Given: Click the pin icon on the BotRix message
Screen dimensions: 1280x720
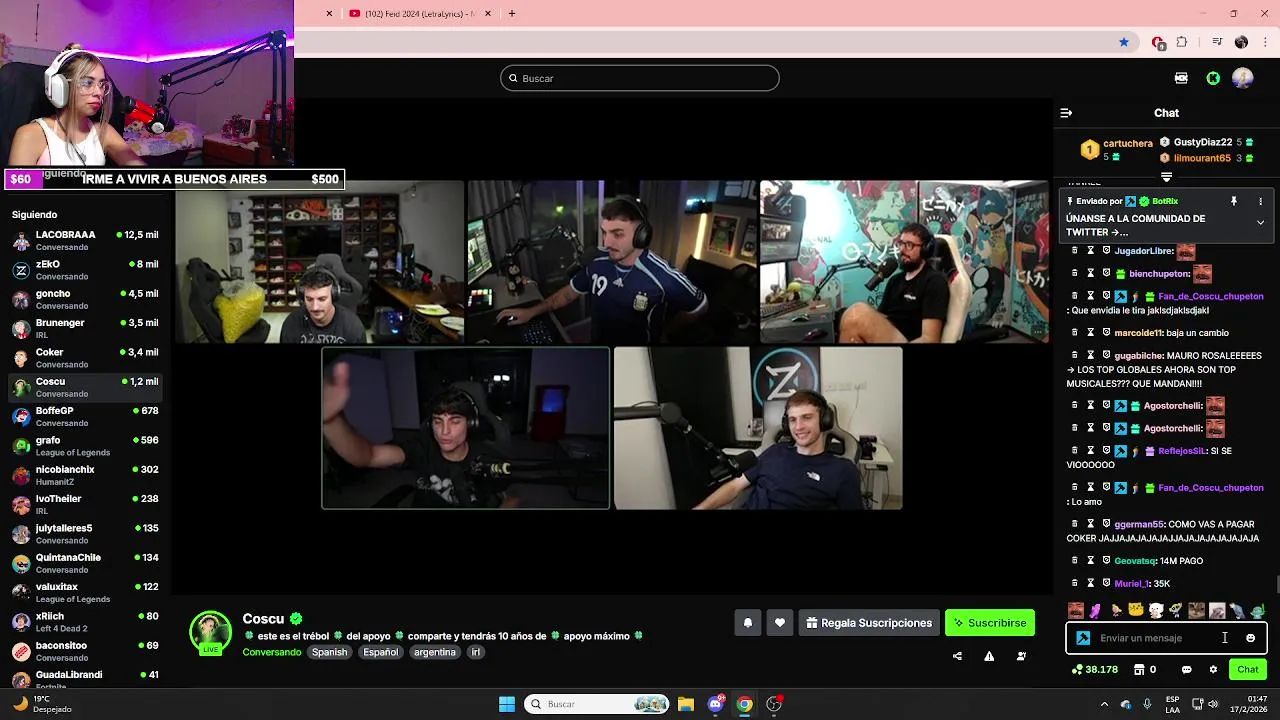Looking at the screenshot, I should (1234, 201).
